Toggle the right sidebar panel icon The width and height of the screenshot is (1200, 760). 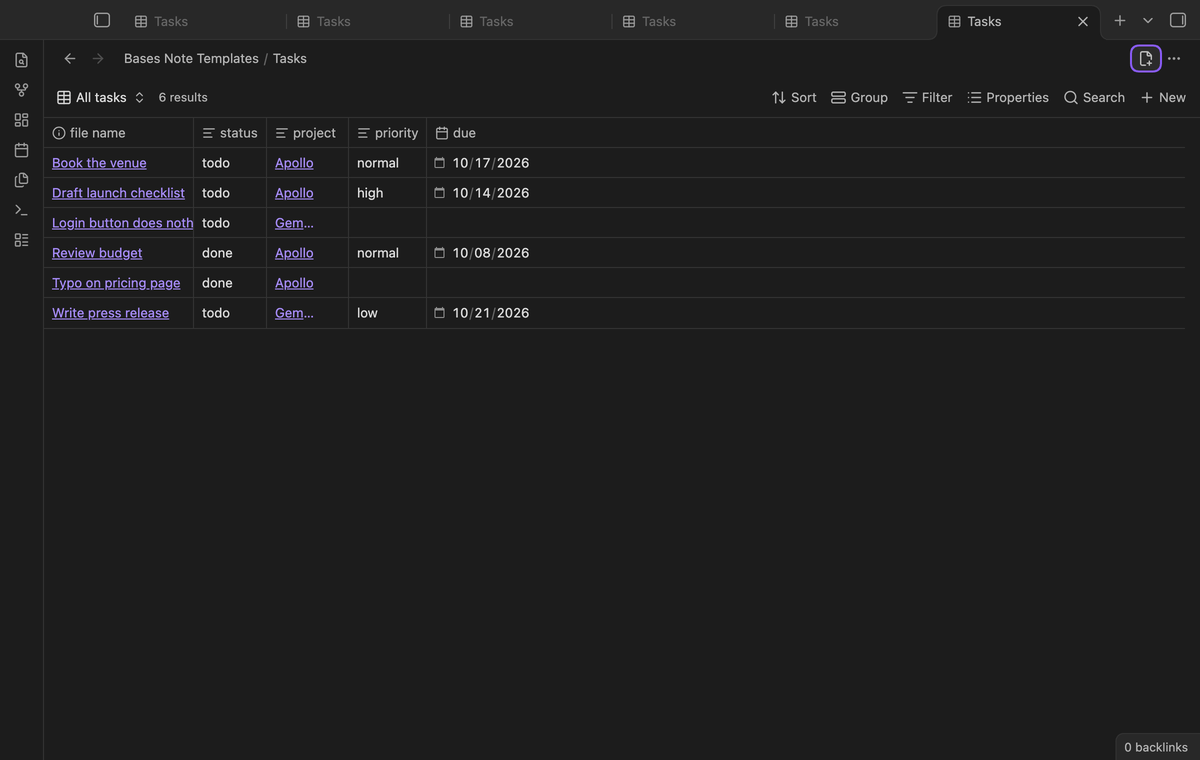point(1178,20)
